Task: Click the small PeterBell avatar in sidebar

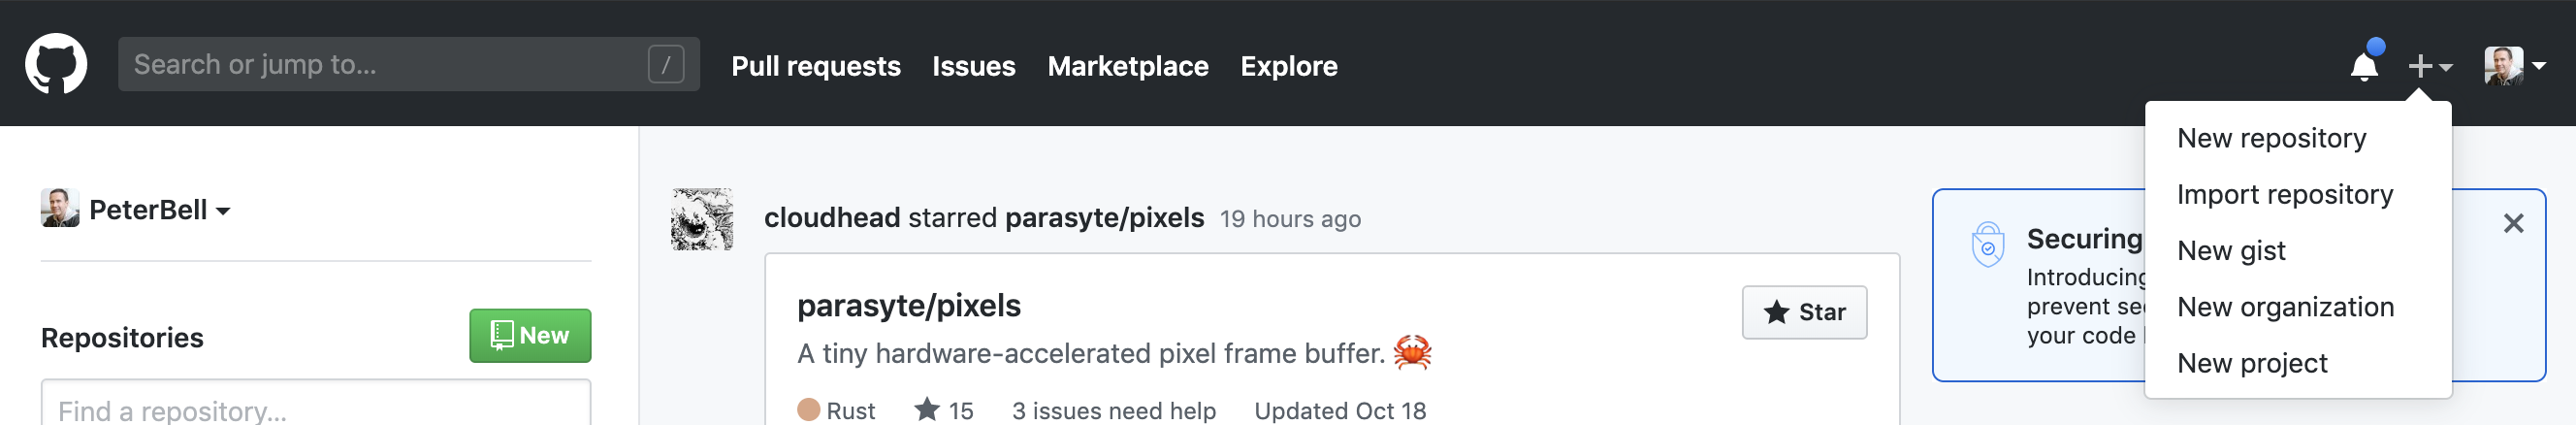Action: tap(60, 208)
